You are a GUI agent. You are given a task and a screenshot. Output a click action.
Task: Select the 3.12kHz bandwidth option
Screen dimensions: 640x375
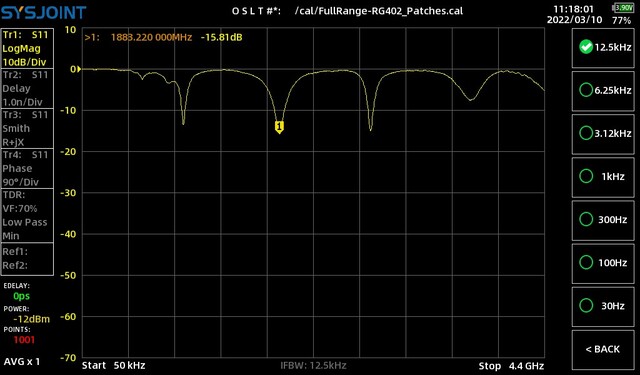pyautogui.click(x=603, y=133)
